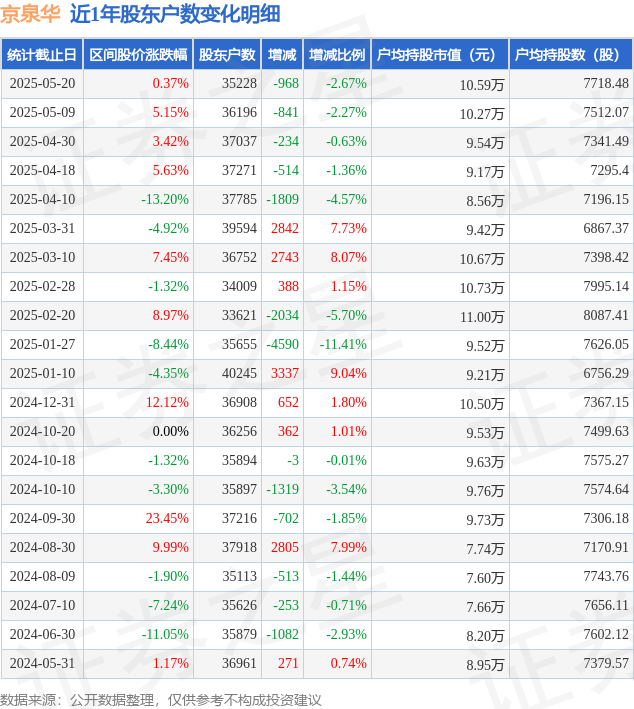Click the average market value 10.59万
Image resolution: width=634 pixels, height=709 pixels.
point(482,85)
